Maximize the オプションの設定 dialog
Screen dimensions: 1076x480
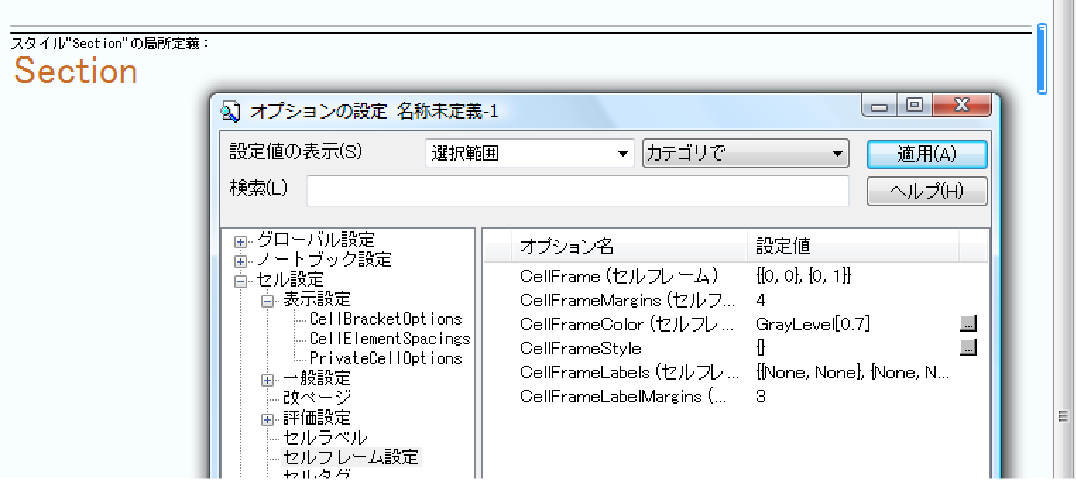(x=914, y=106)
